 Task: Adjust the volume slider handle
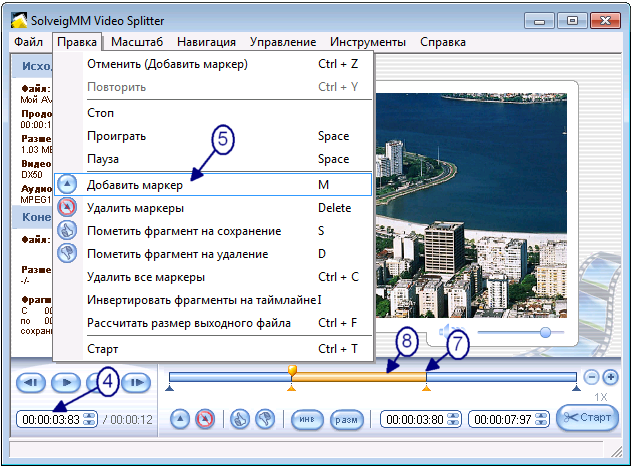tap(545, 333)
